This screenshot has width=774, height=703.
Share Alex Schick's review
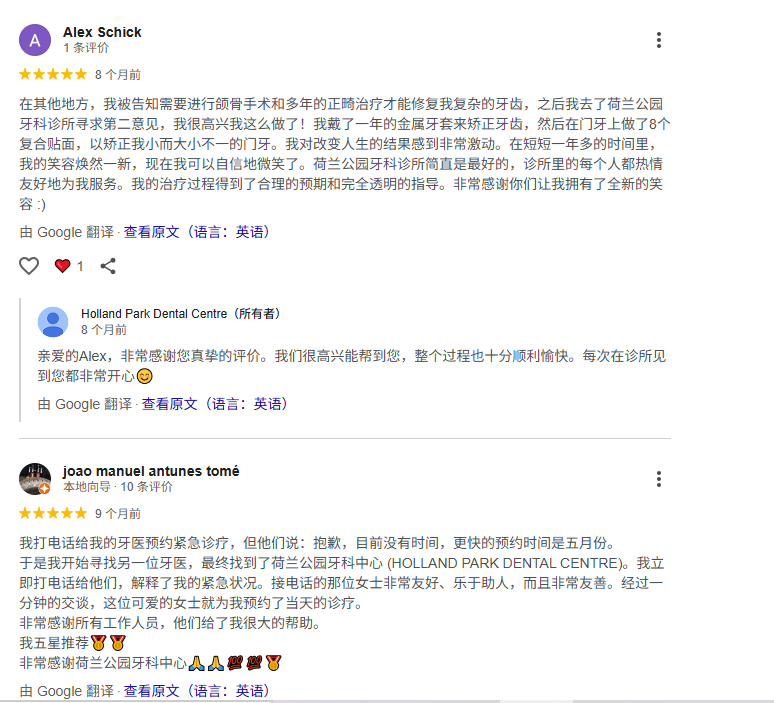[108, 266]
